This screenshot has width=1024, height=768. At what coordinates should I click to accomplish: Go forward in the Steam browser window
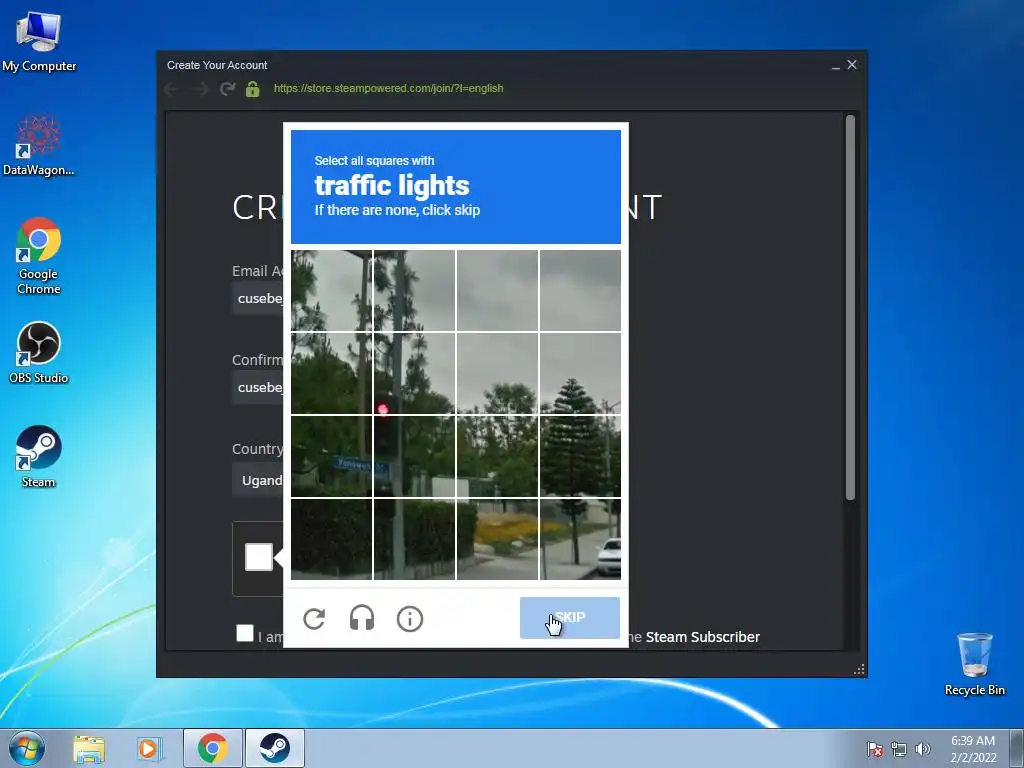pyautogui.click(x=200, y=89)
